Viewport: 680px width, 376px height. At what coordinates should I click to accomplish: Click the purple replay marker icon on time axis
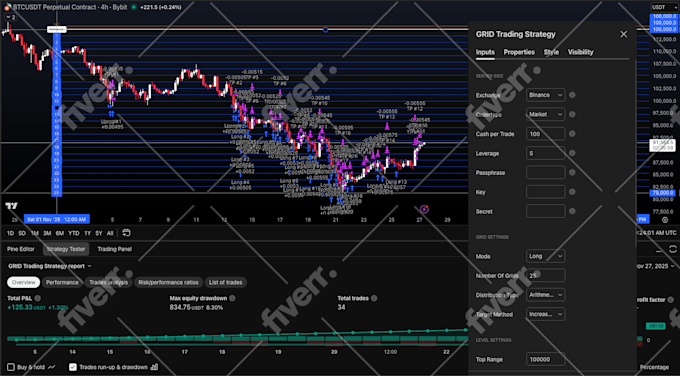[x=424, y=210]
